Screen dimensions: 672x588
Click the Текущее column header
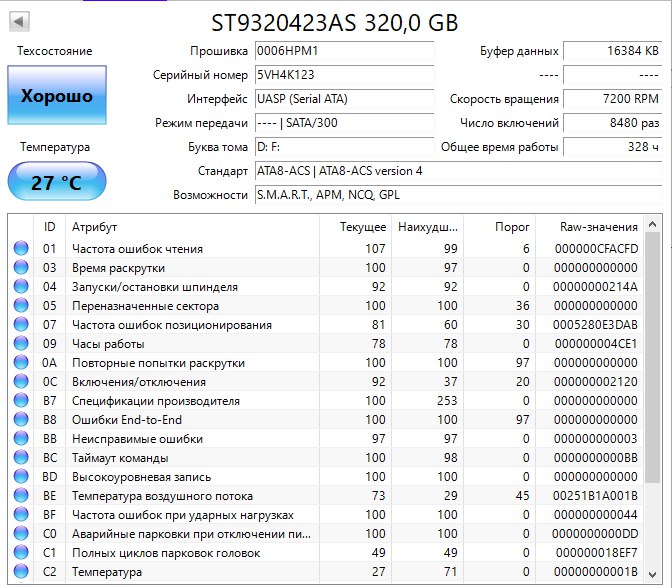pos(355,227)
